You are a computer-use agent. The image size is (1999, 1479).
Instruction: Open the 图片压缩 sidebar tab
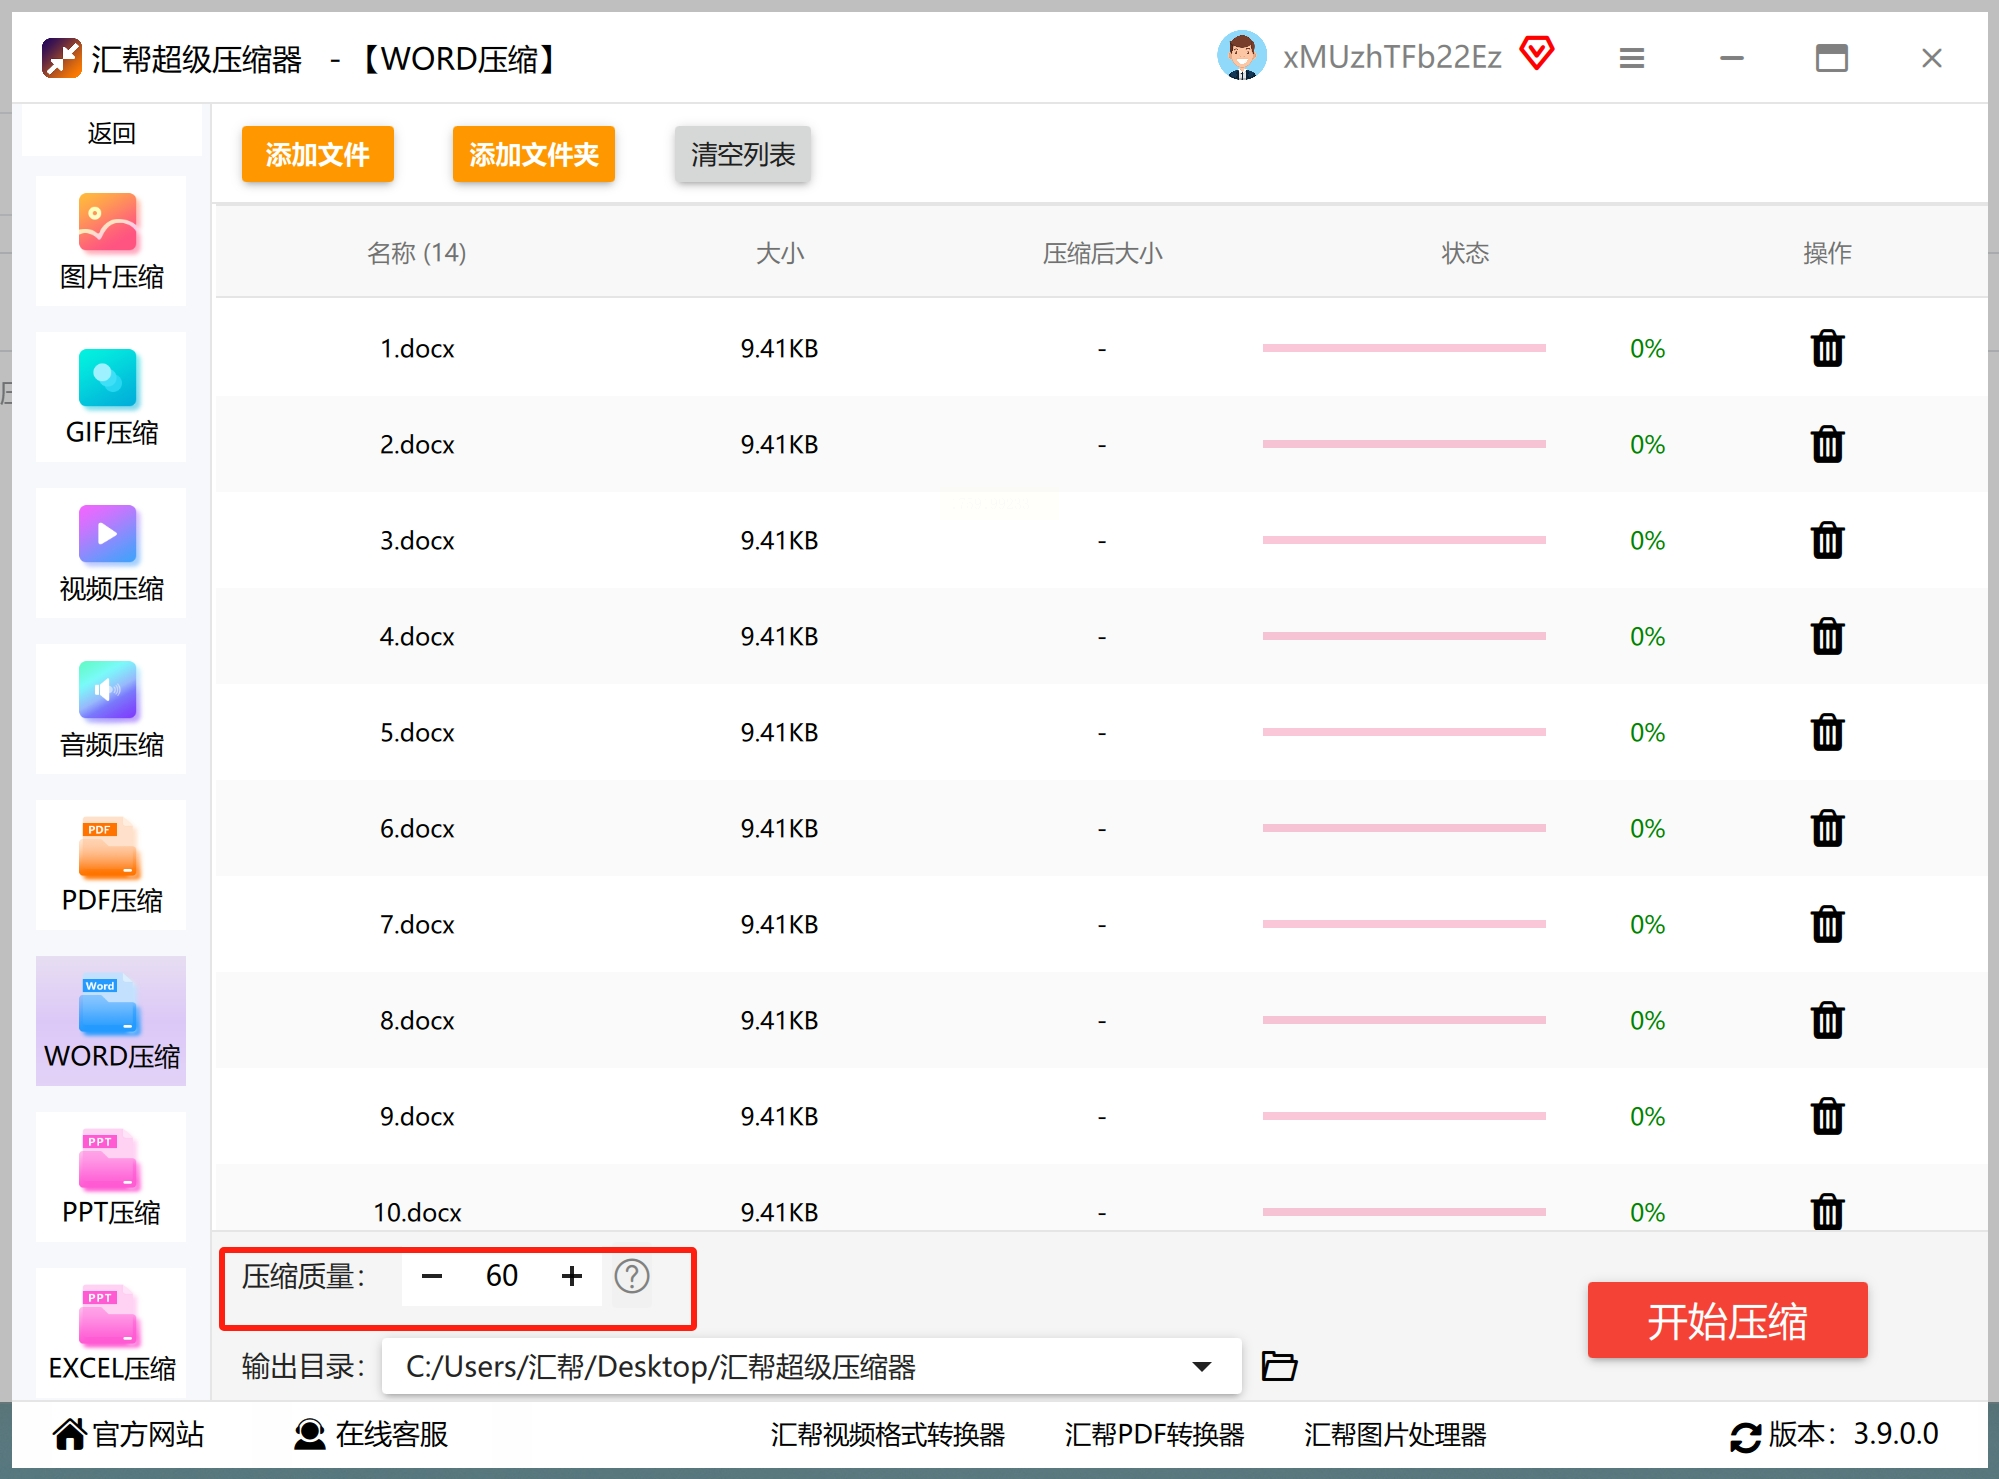tap(111, 241)
